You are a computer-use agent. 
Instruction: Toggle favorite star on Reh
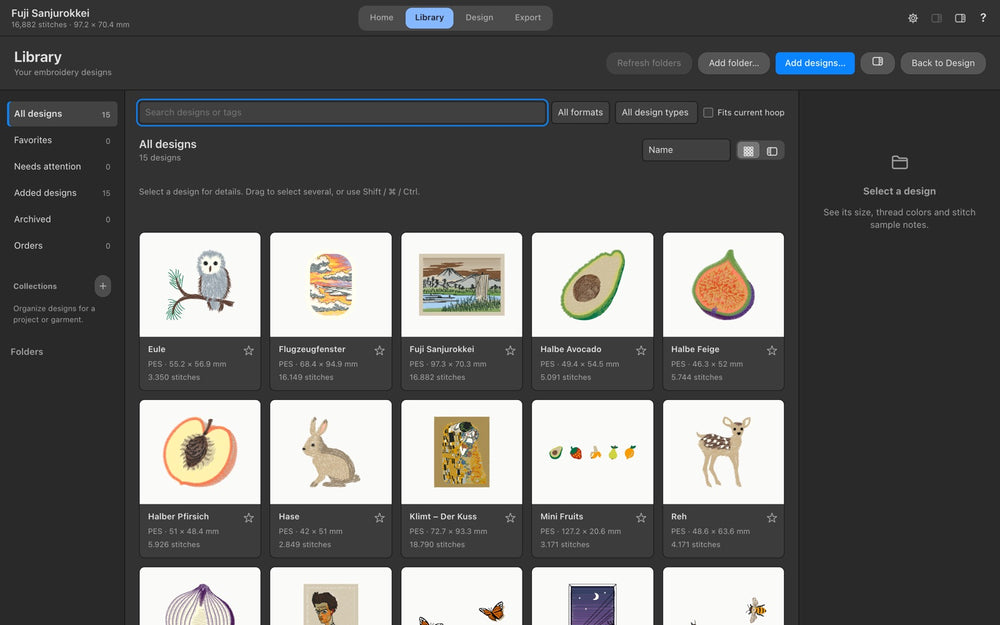click(772, 518)
